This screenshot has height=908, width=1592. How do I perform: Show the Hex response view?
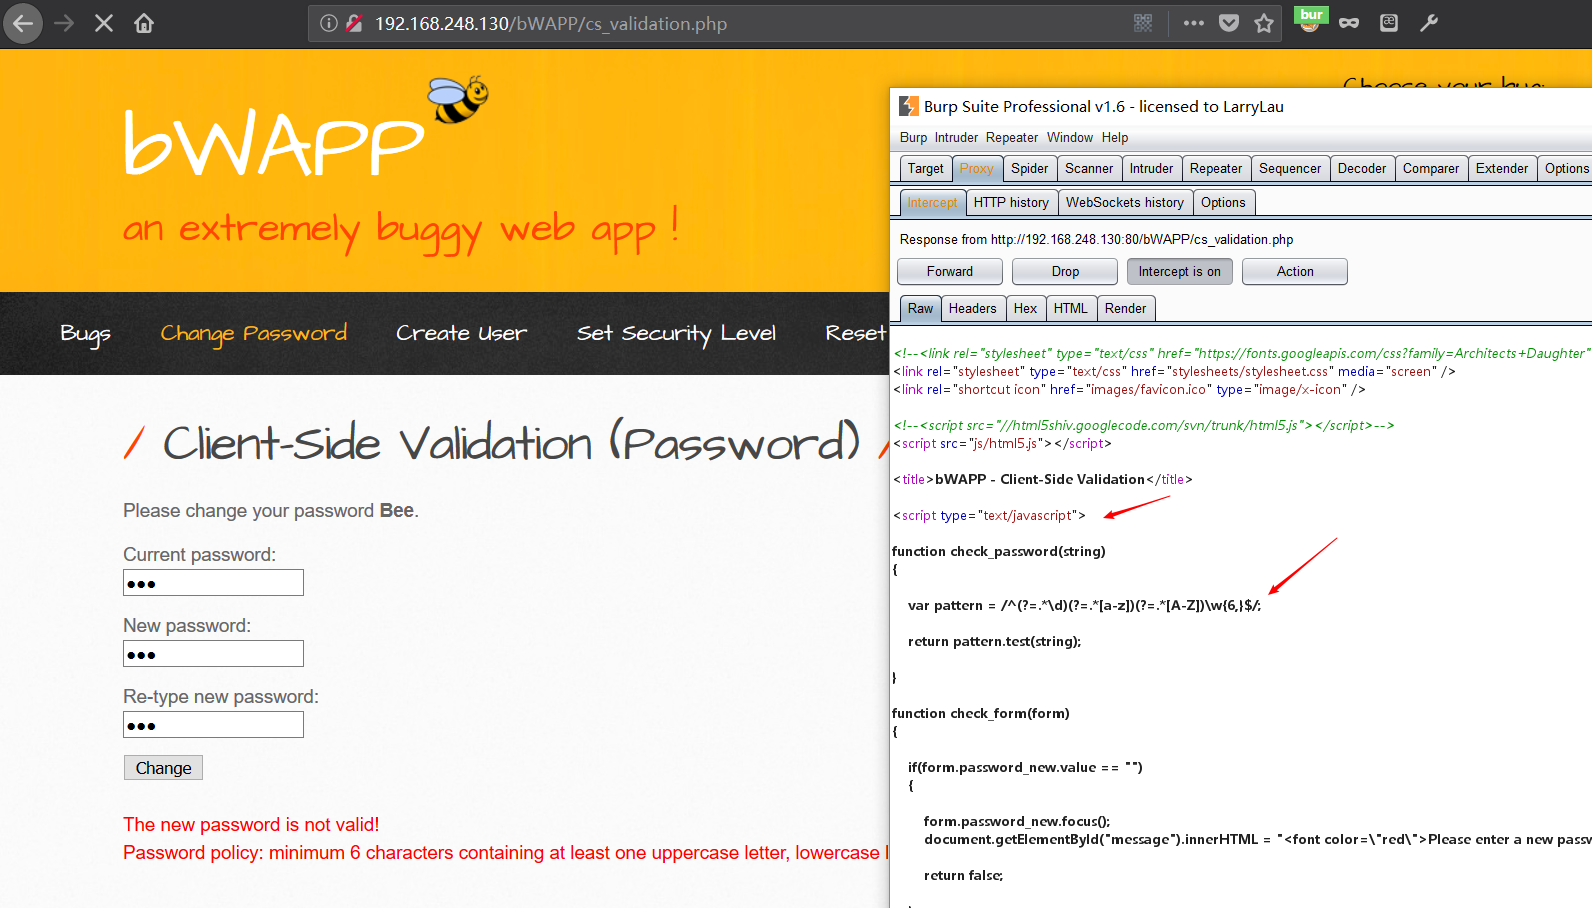coord(1025,309)
